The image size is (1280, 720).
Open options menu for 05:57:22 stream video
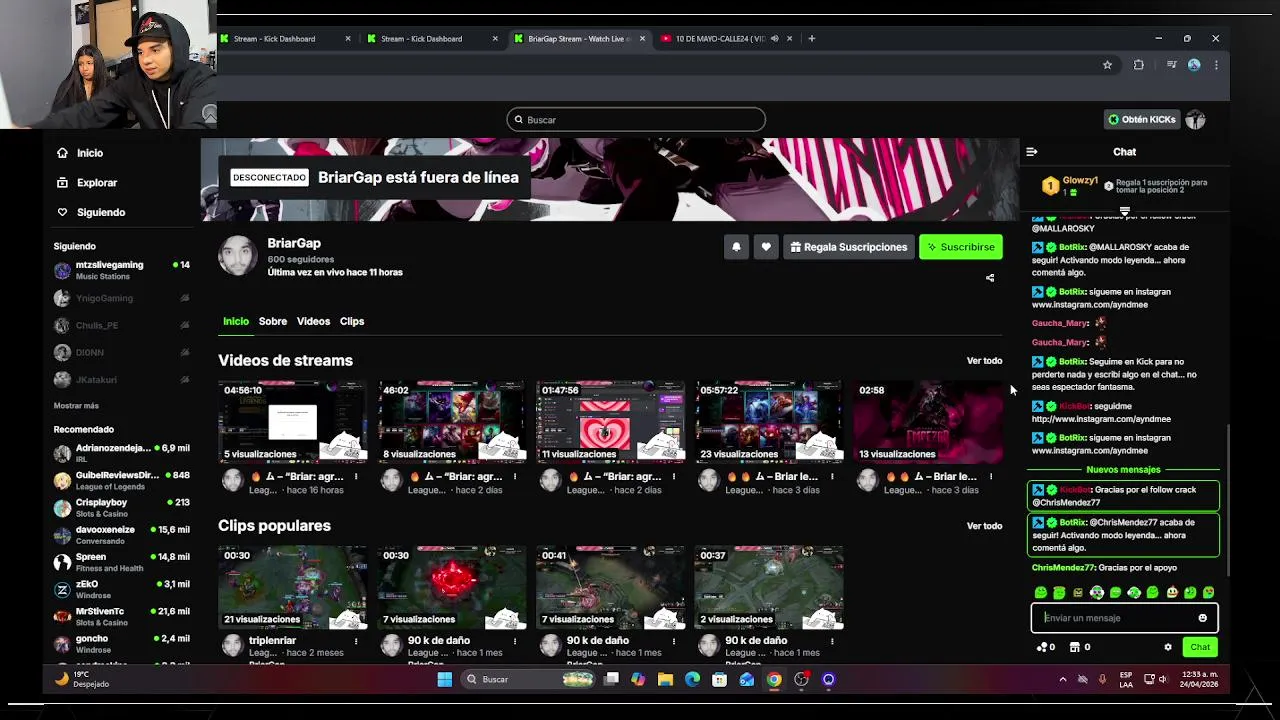(x=832, y=477)
